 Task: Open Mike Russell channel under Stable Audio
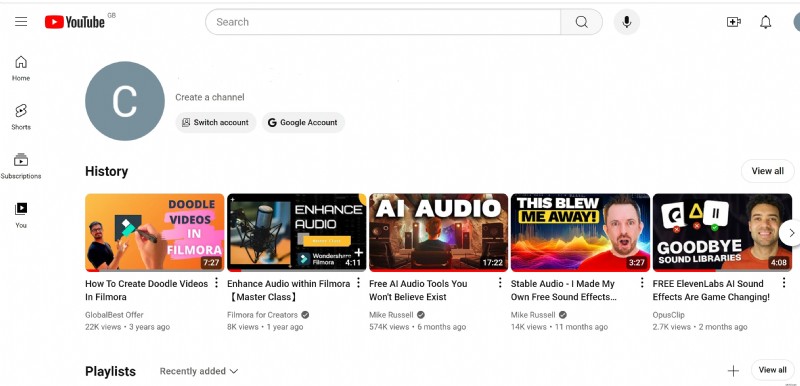click(533, 315)
